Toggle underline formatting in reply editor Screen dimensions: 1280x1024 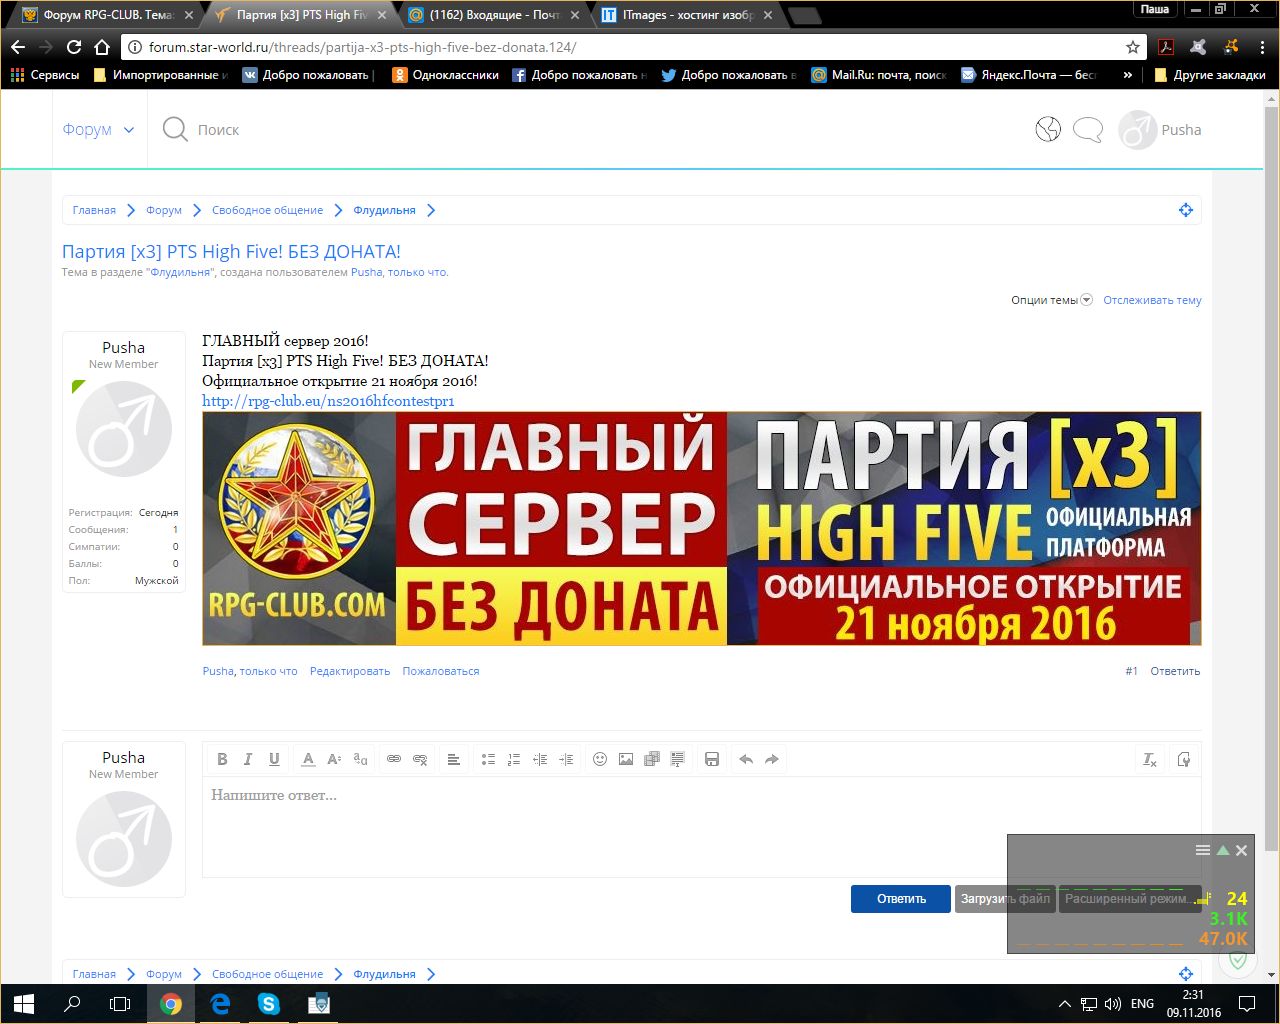click(x=274, y=759)
